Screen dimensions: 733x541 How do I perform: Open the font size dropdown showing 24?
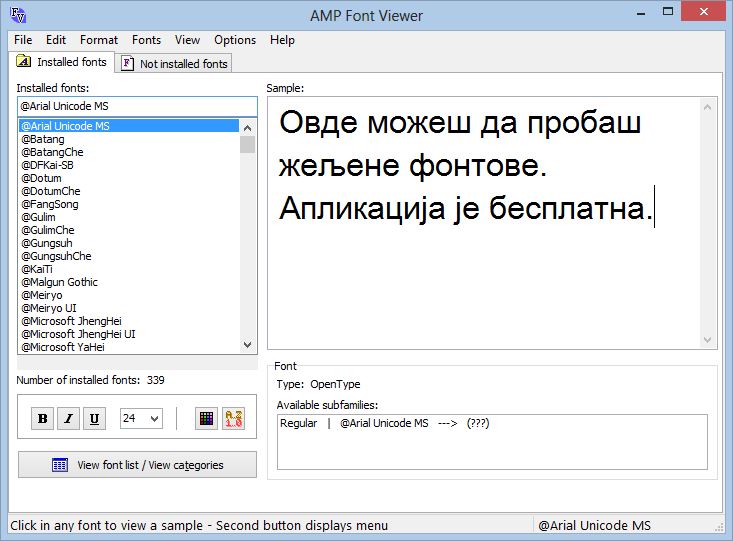141,419
